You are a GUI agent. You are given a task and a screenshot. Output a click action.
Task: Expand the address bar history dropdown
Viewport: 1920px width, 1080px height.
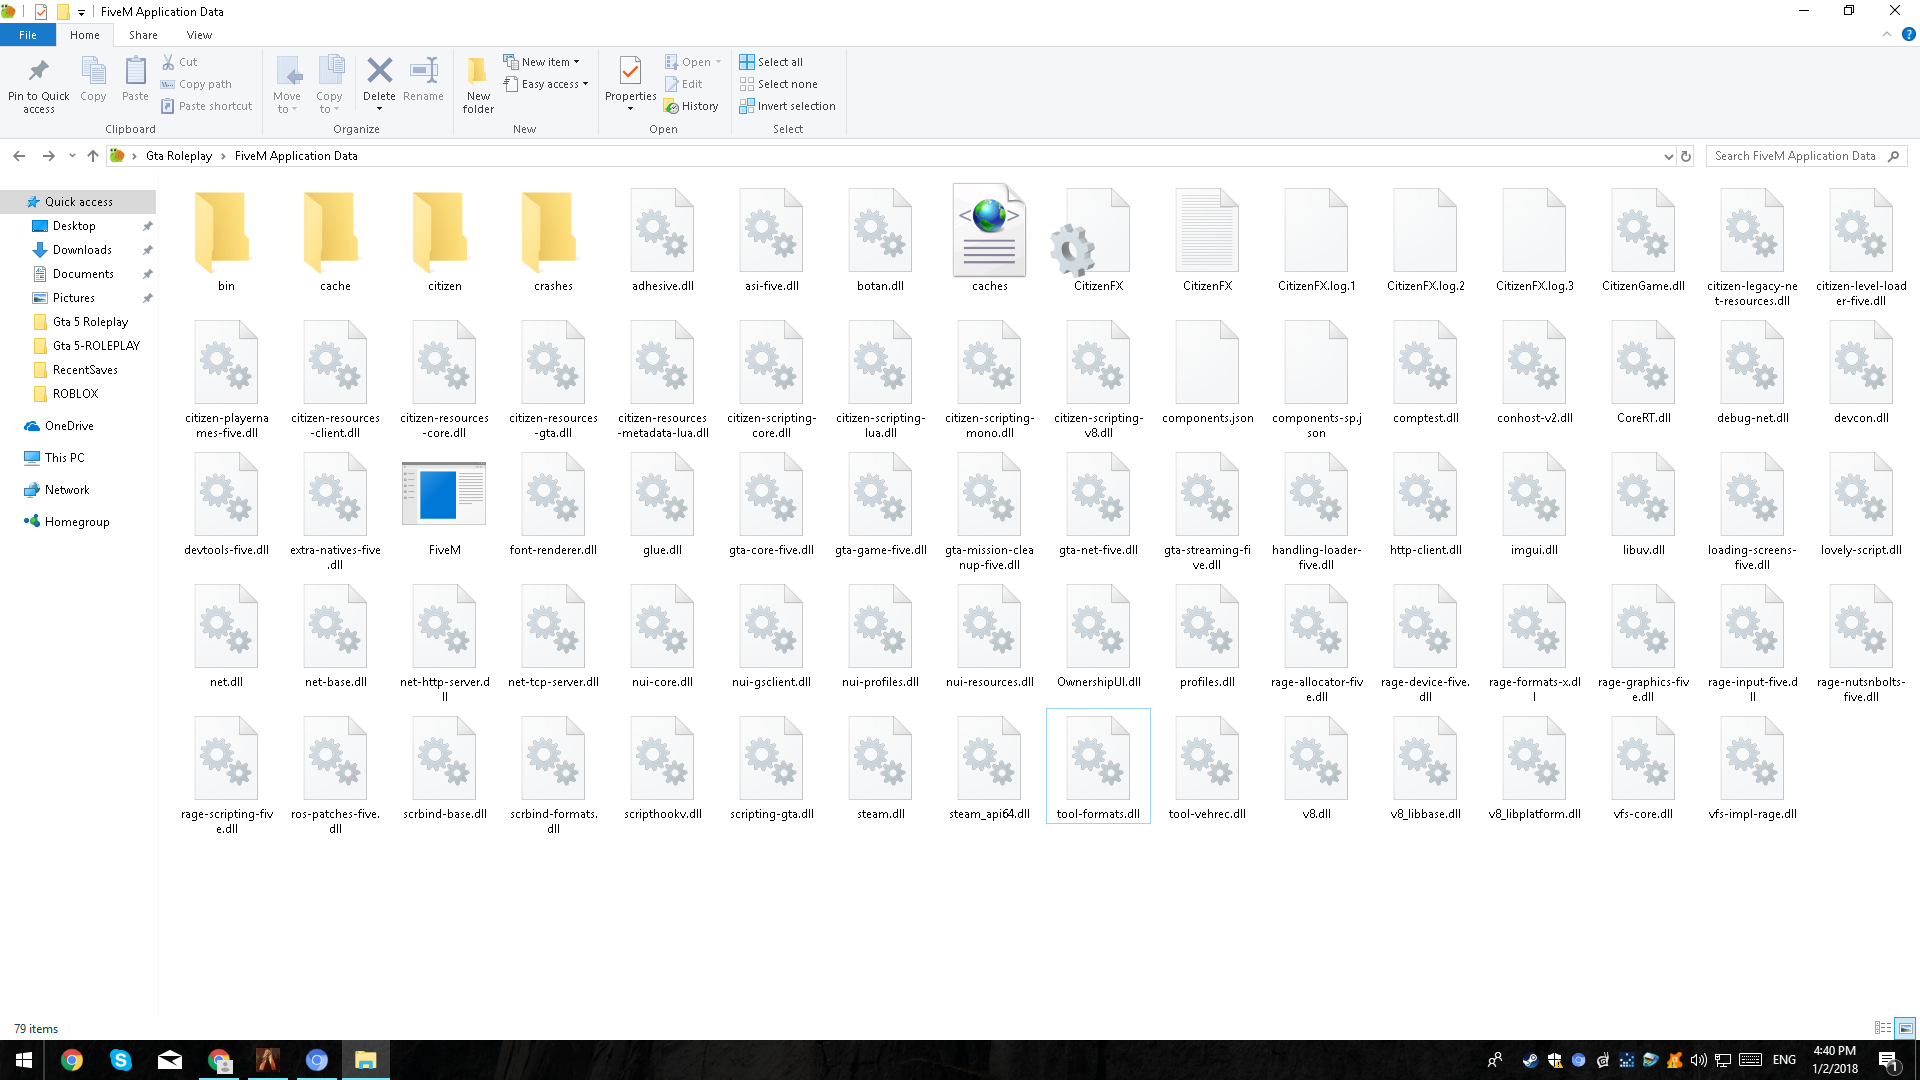[1668, 156]
